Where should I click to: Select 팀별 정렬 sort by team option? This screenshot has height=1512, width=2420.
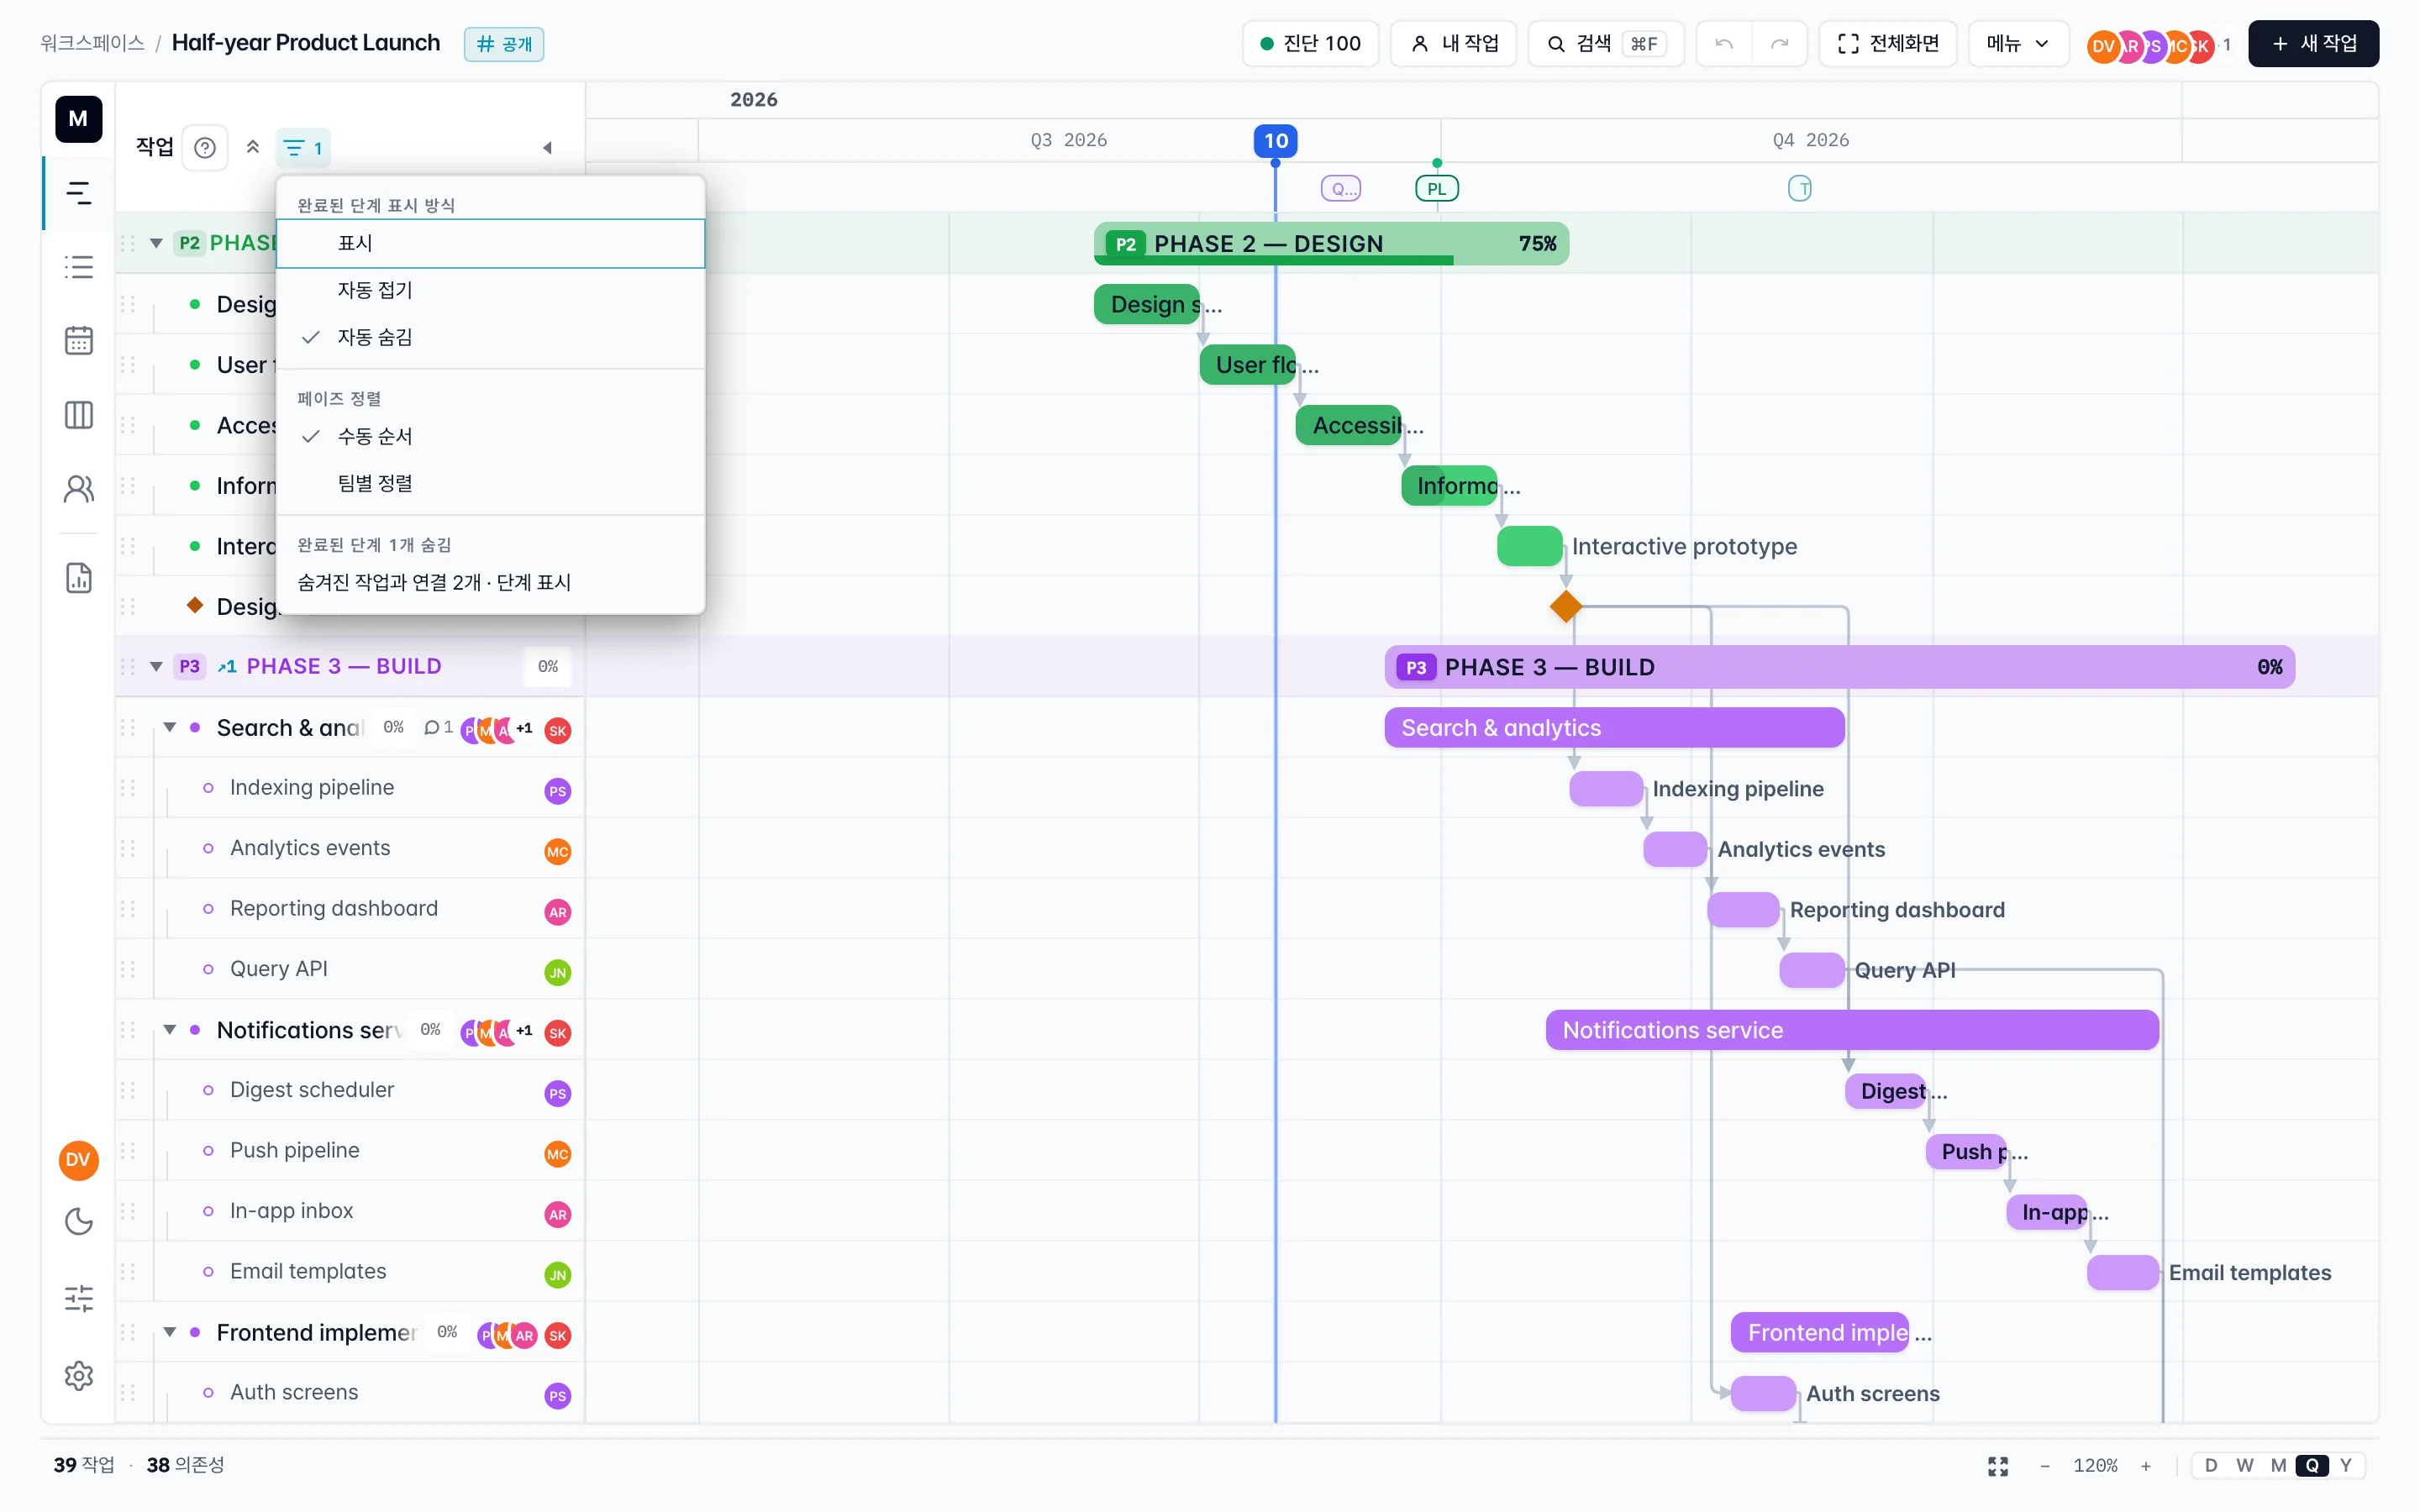490,483
